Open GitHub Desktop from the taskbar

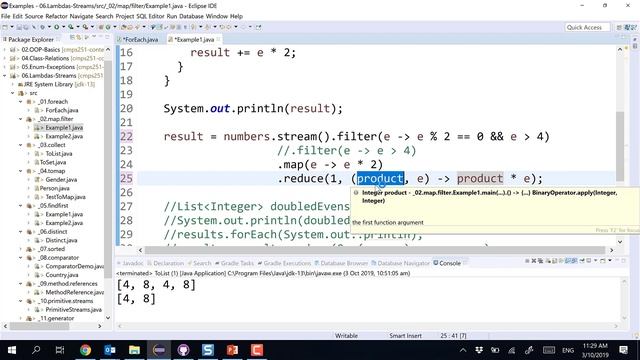tap(183, 350)
